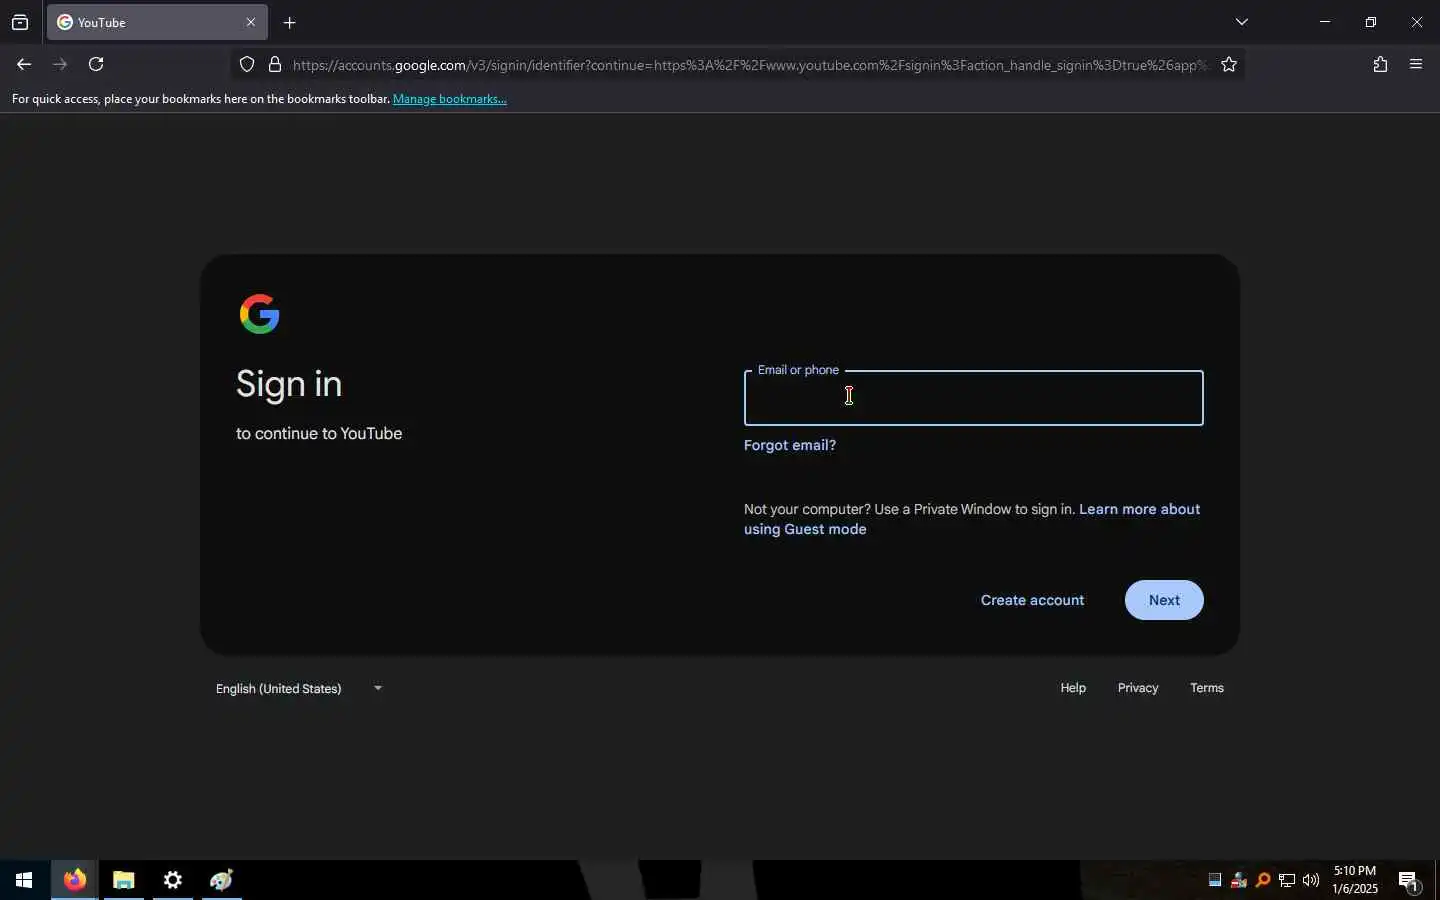Open the notification center icon
This screenshot has height=900, width=1440.
1409,881
